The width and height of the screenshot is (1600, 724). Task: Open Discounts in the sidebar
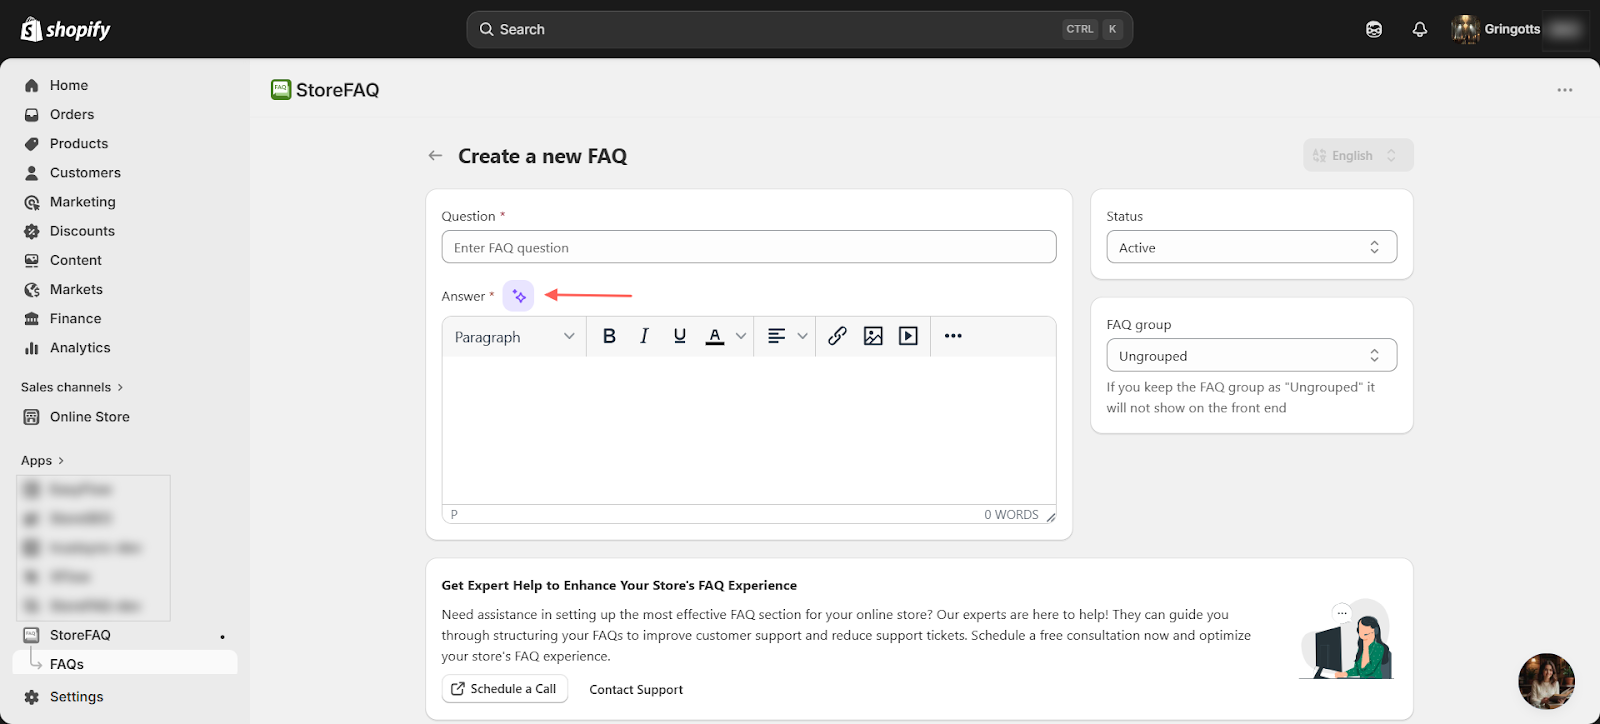click(x=82, y=230)
